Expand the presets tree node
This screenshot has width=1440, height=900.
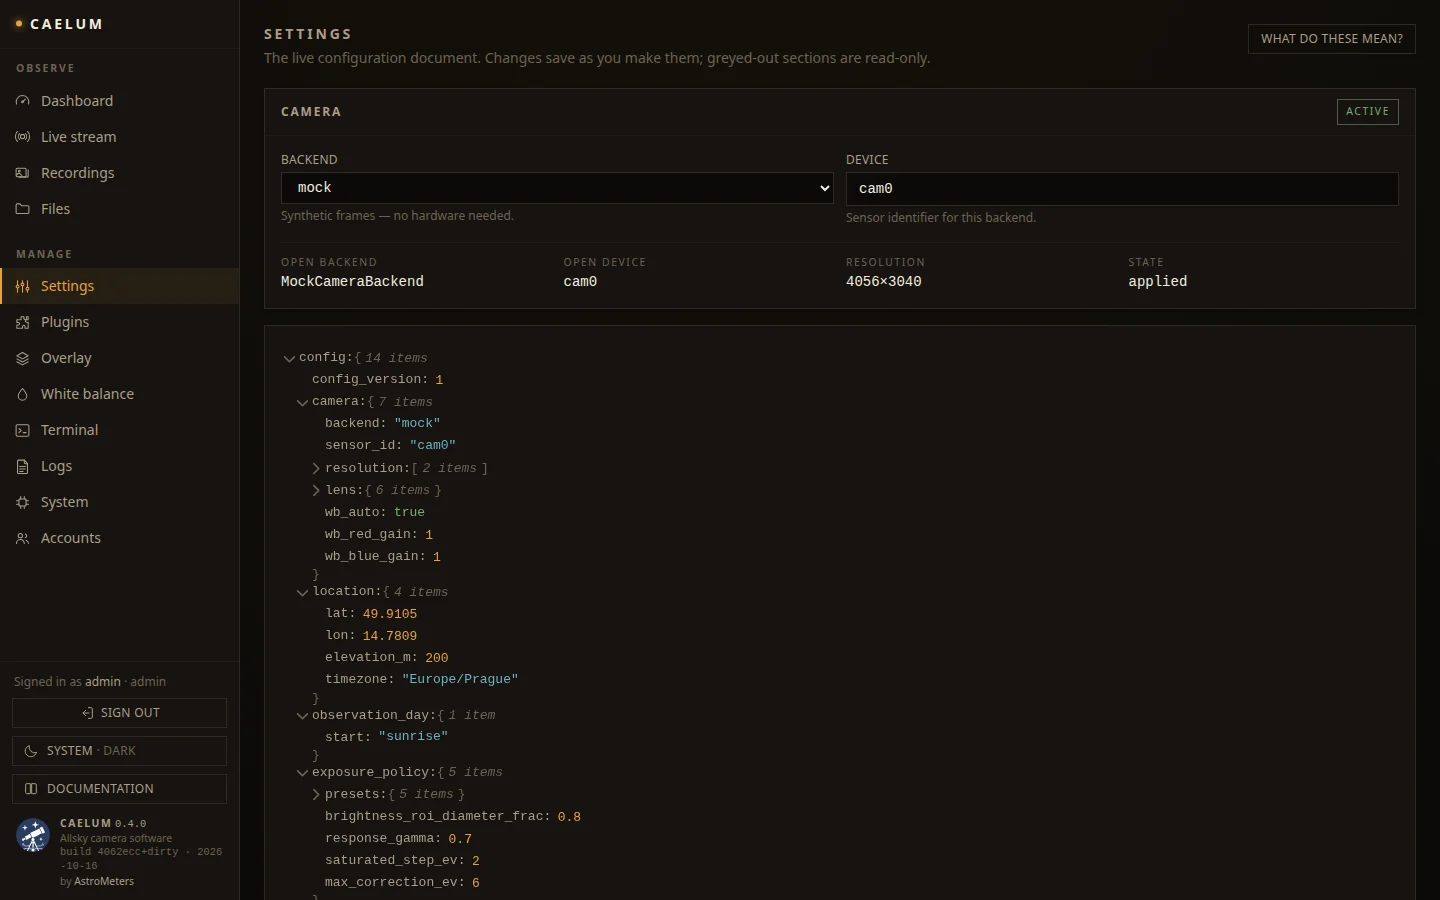[x=315, y=794]
